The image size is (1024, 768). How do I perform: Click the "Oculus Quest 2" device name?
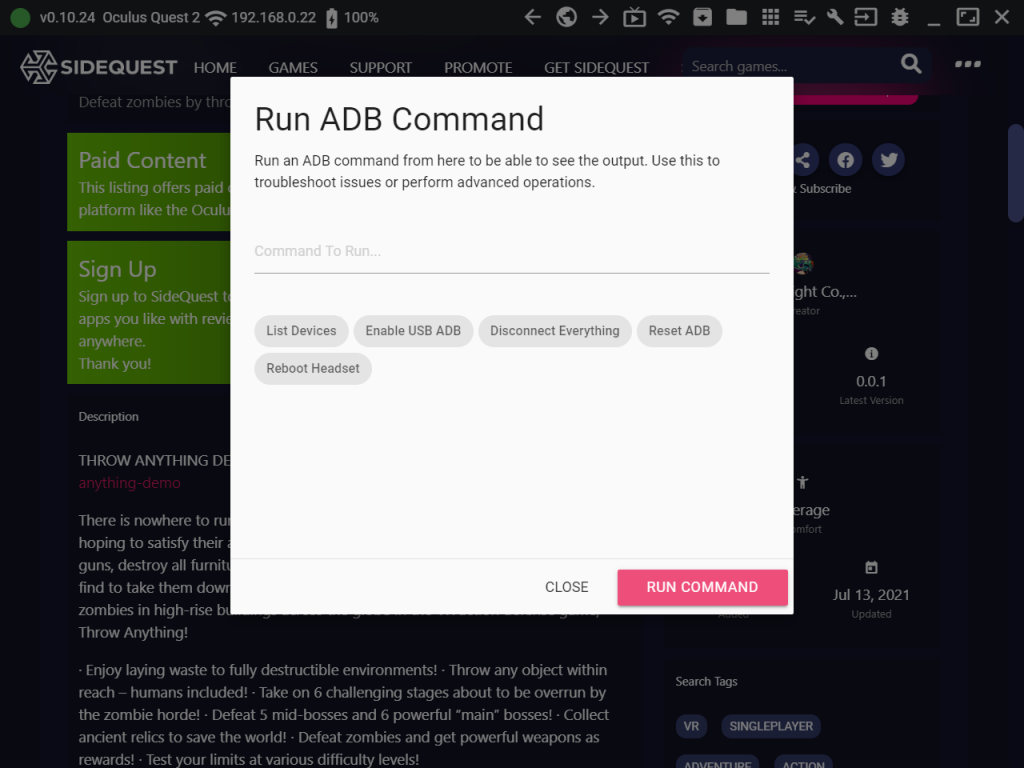(151, 18)
